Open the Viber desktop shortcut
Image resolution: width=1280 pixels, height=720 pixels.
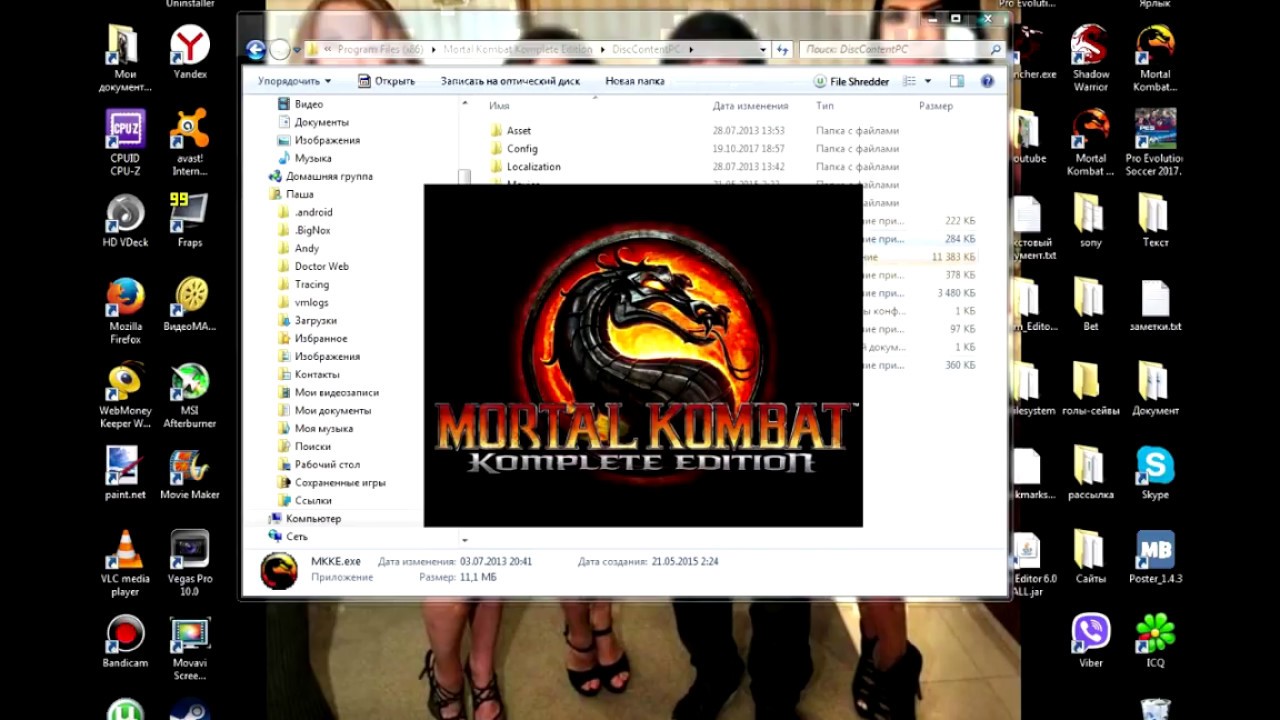point(1090,642)
